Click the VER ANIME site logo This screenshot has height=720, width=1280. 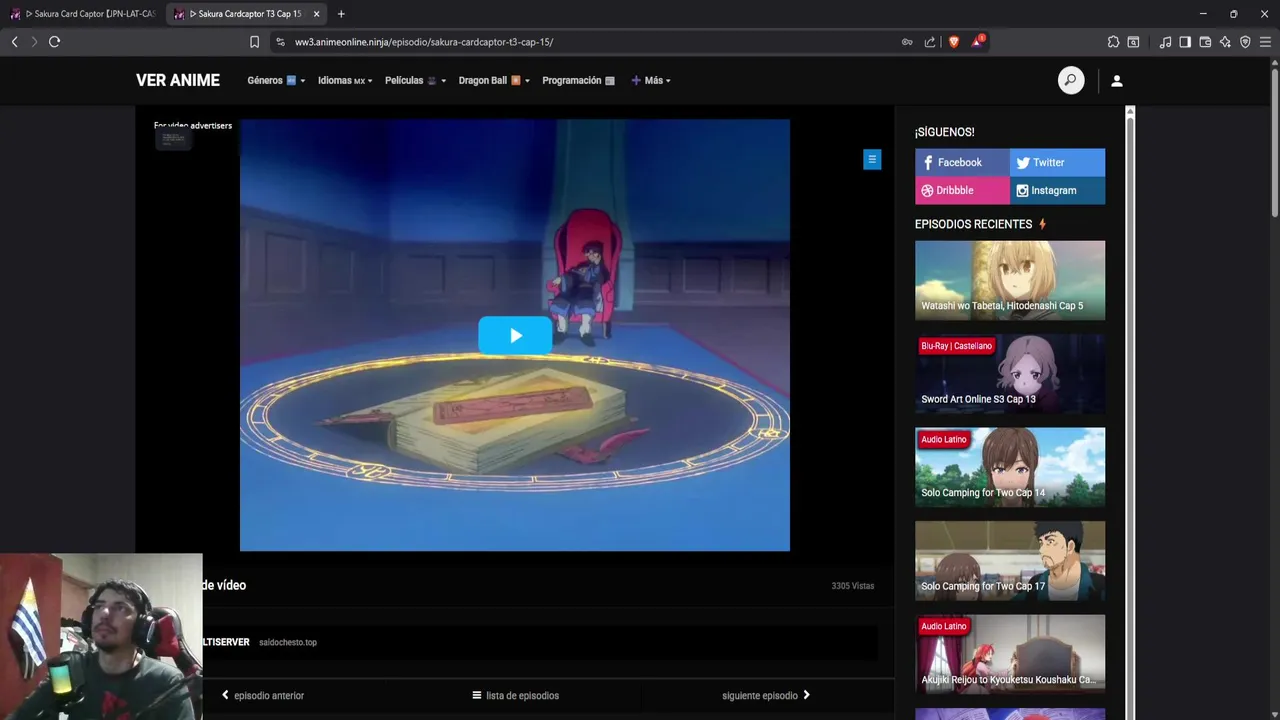pos(178,81)
